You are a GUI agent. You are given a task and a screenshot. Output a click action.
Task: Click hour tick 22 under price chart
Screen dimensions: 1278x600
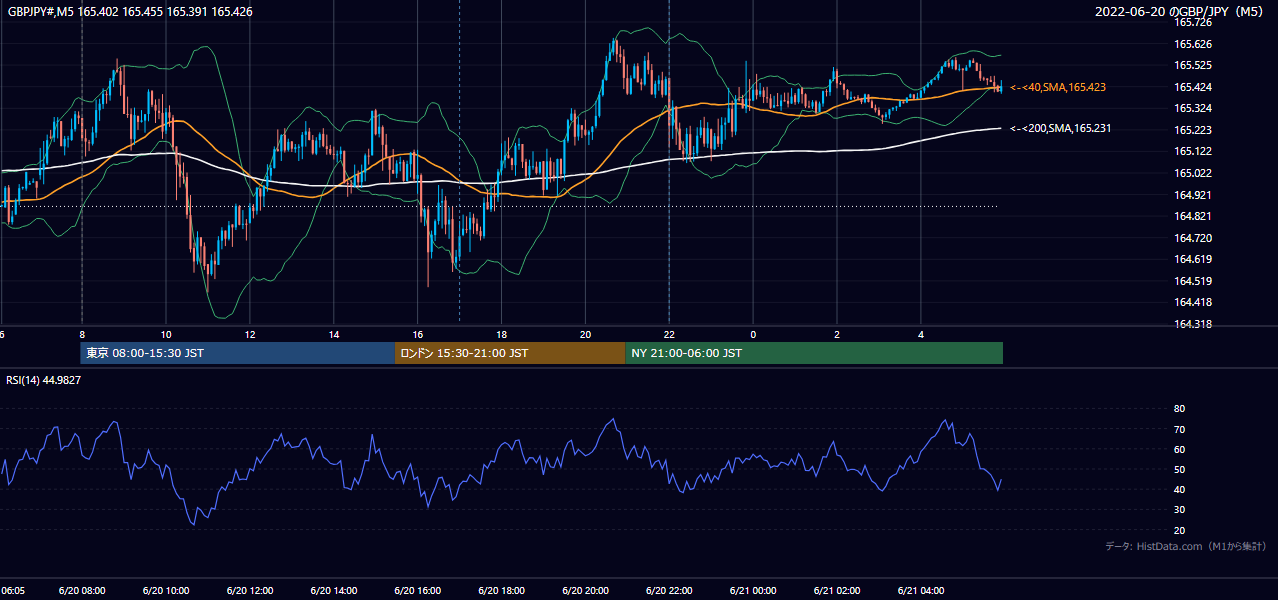click(x=669, y=335)
